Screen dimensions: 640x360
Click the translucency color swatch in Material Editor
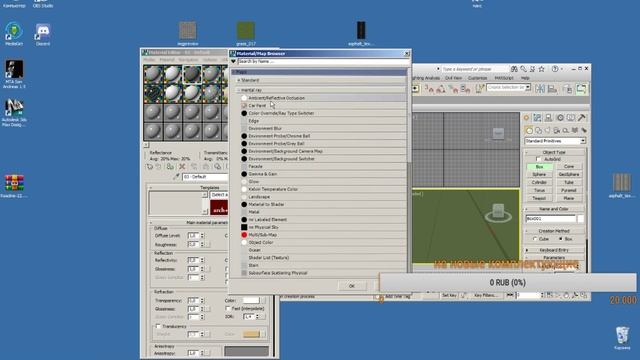[251, 334]
